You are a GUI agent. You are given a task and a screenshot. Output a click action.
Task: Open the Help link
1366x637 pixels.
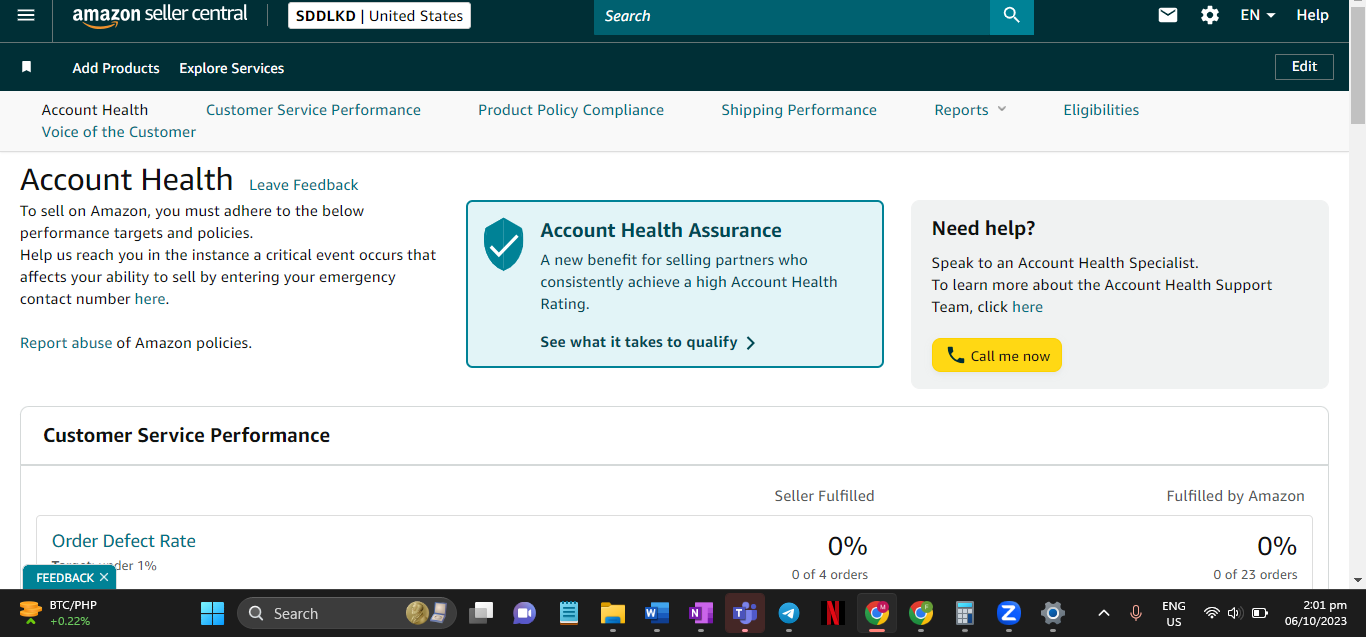tap(1312, 15)
